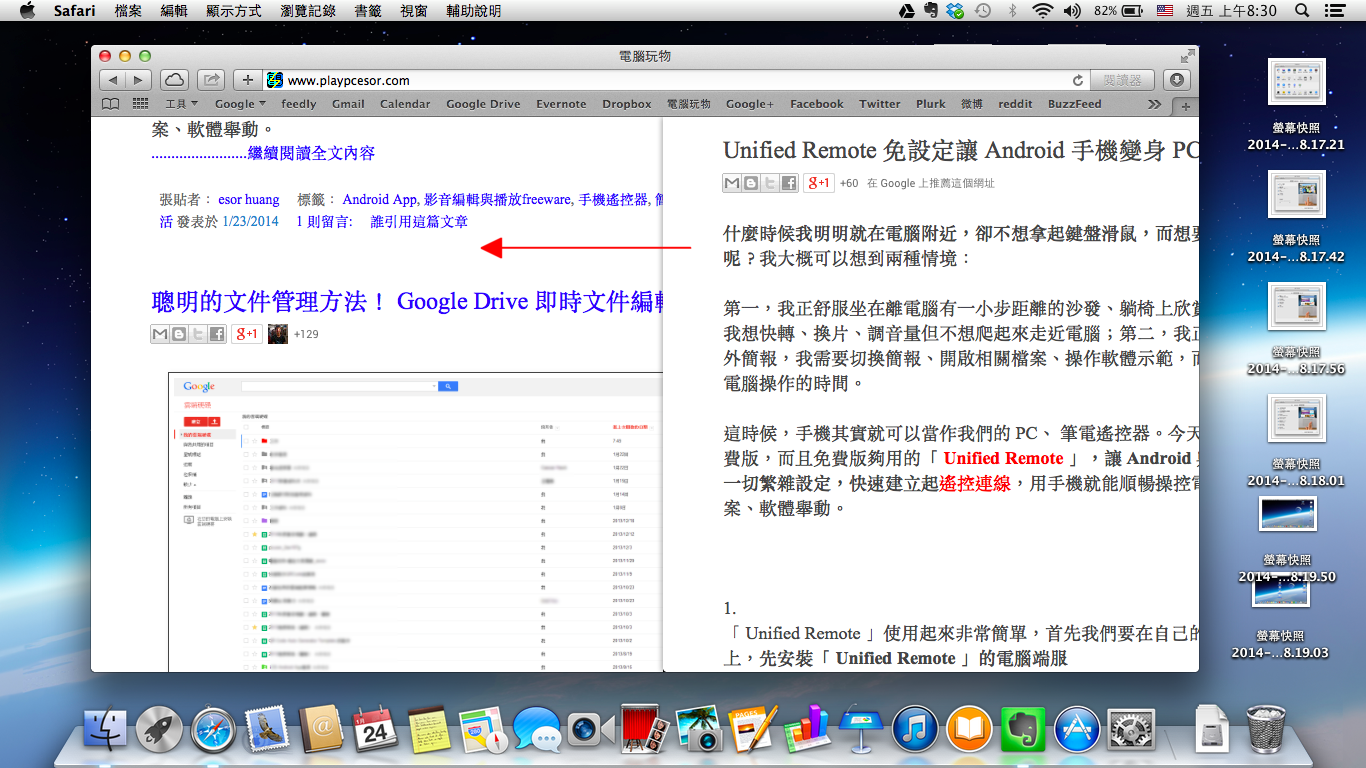Open Evernote elephant icon in menu bar
This screenshot has width=1366, height=768.
931,11
